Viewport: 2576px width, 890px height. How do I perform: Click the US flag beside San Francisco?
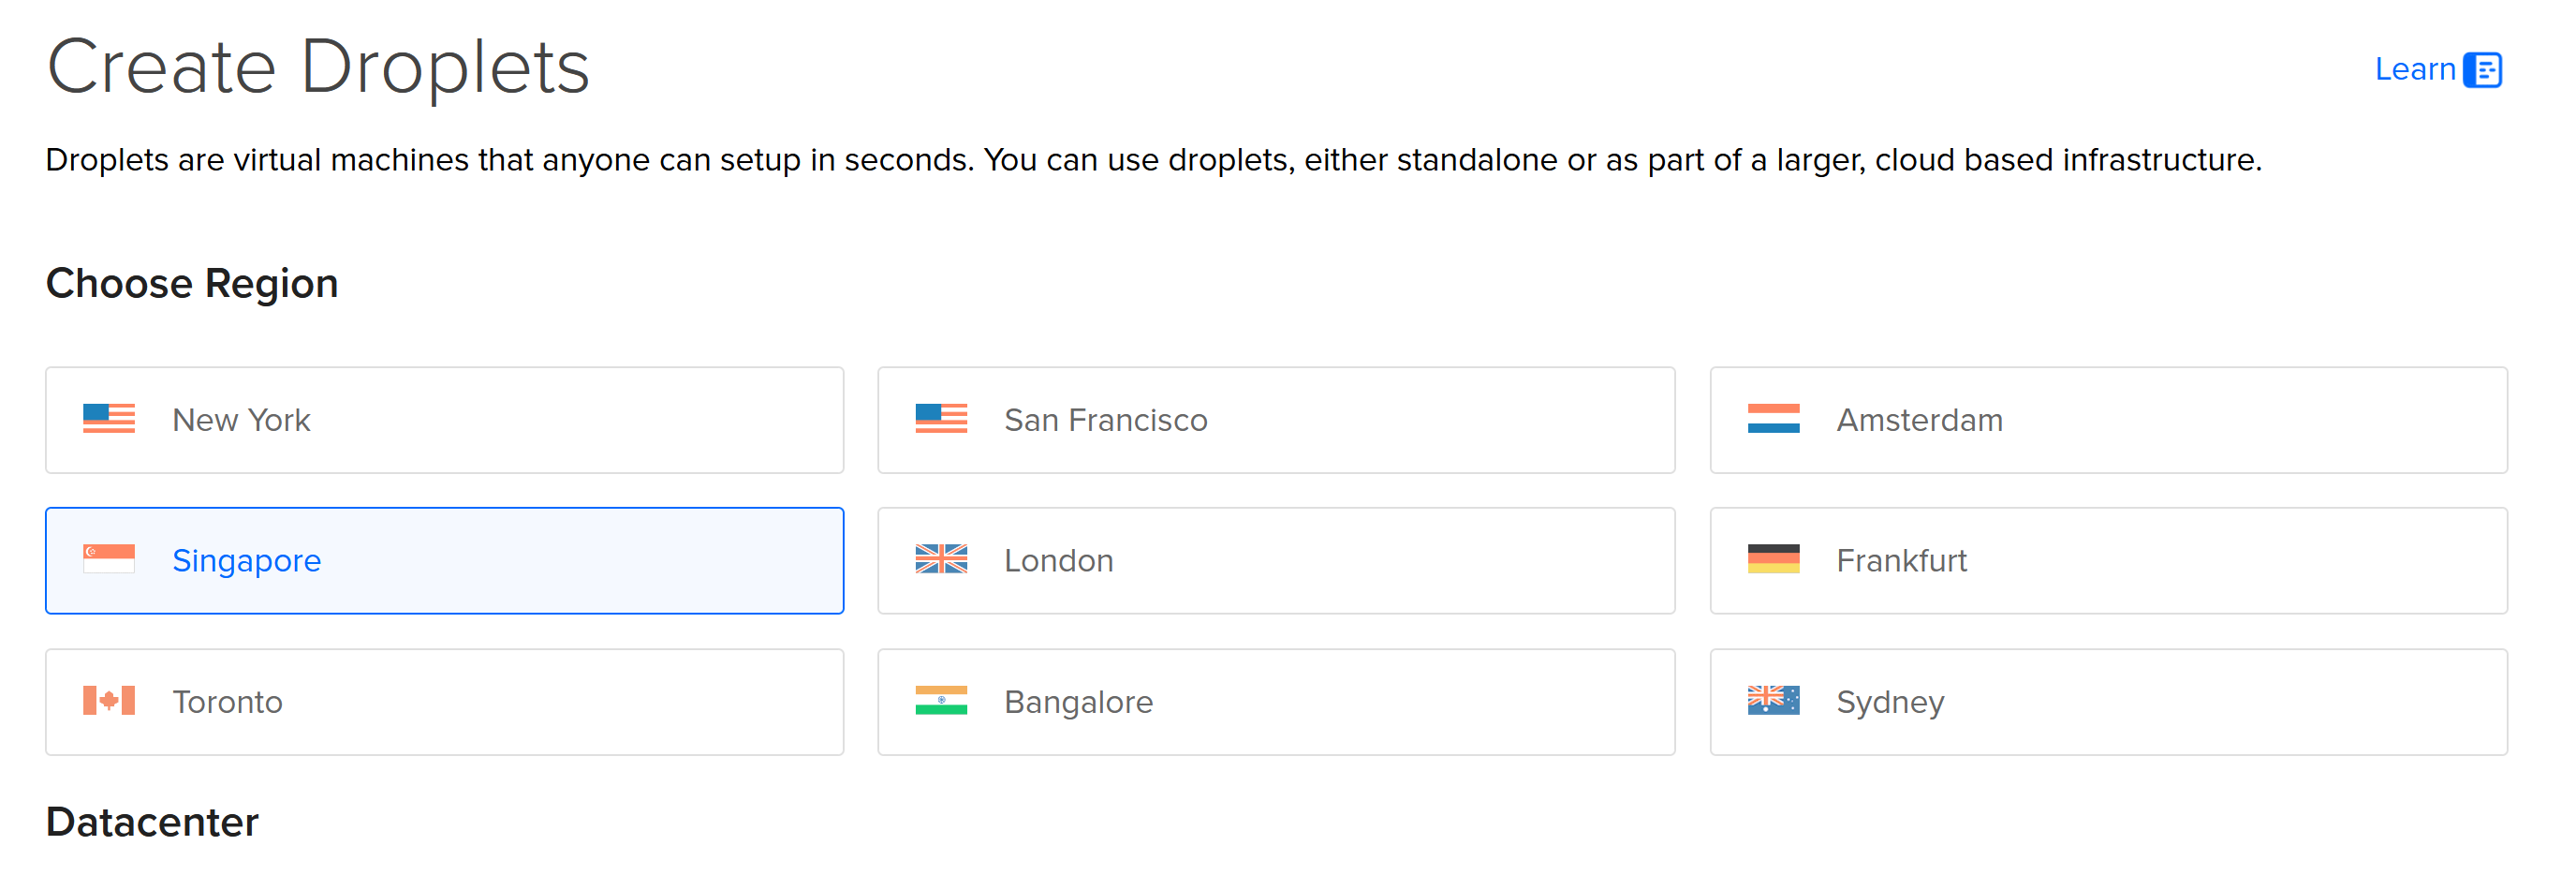[941, 419]
